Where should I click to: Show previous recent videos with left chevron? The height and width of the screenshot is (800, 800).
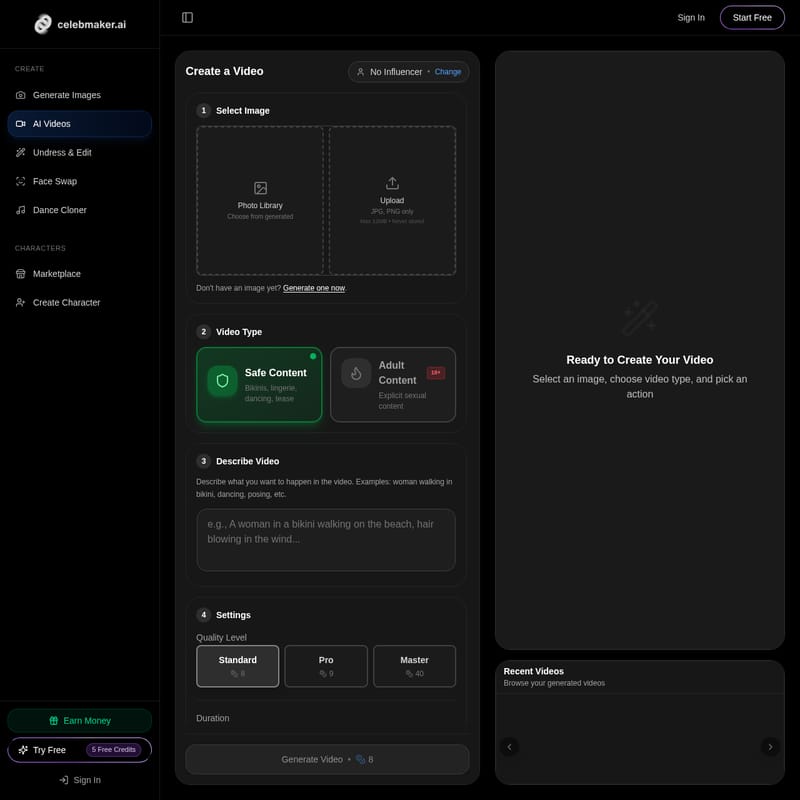509,746
